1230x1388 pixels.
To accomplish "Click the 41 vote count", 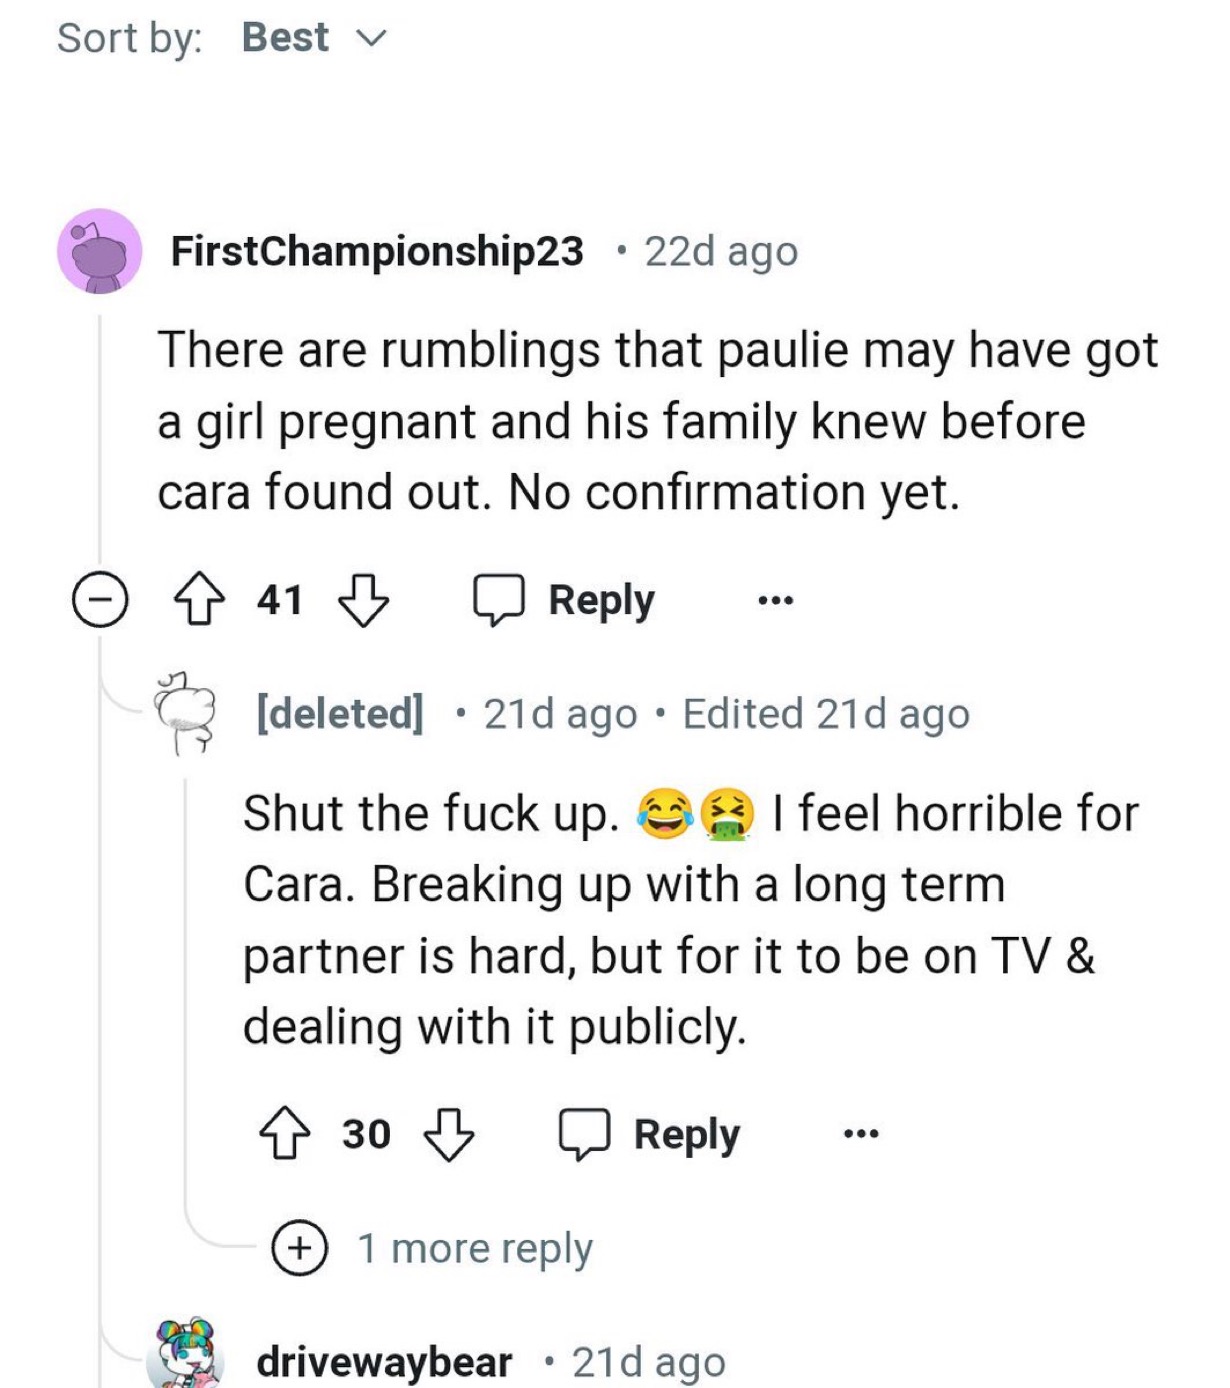I will coord(280,600).
